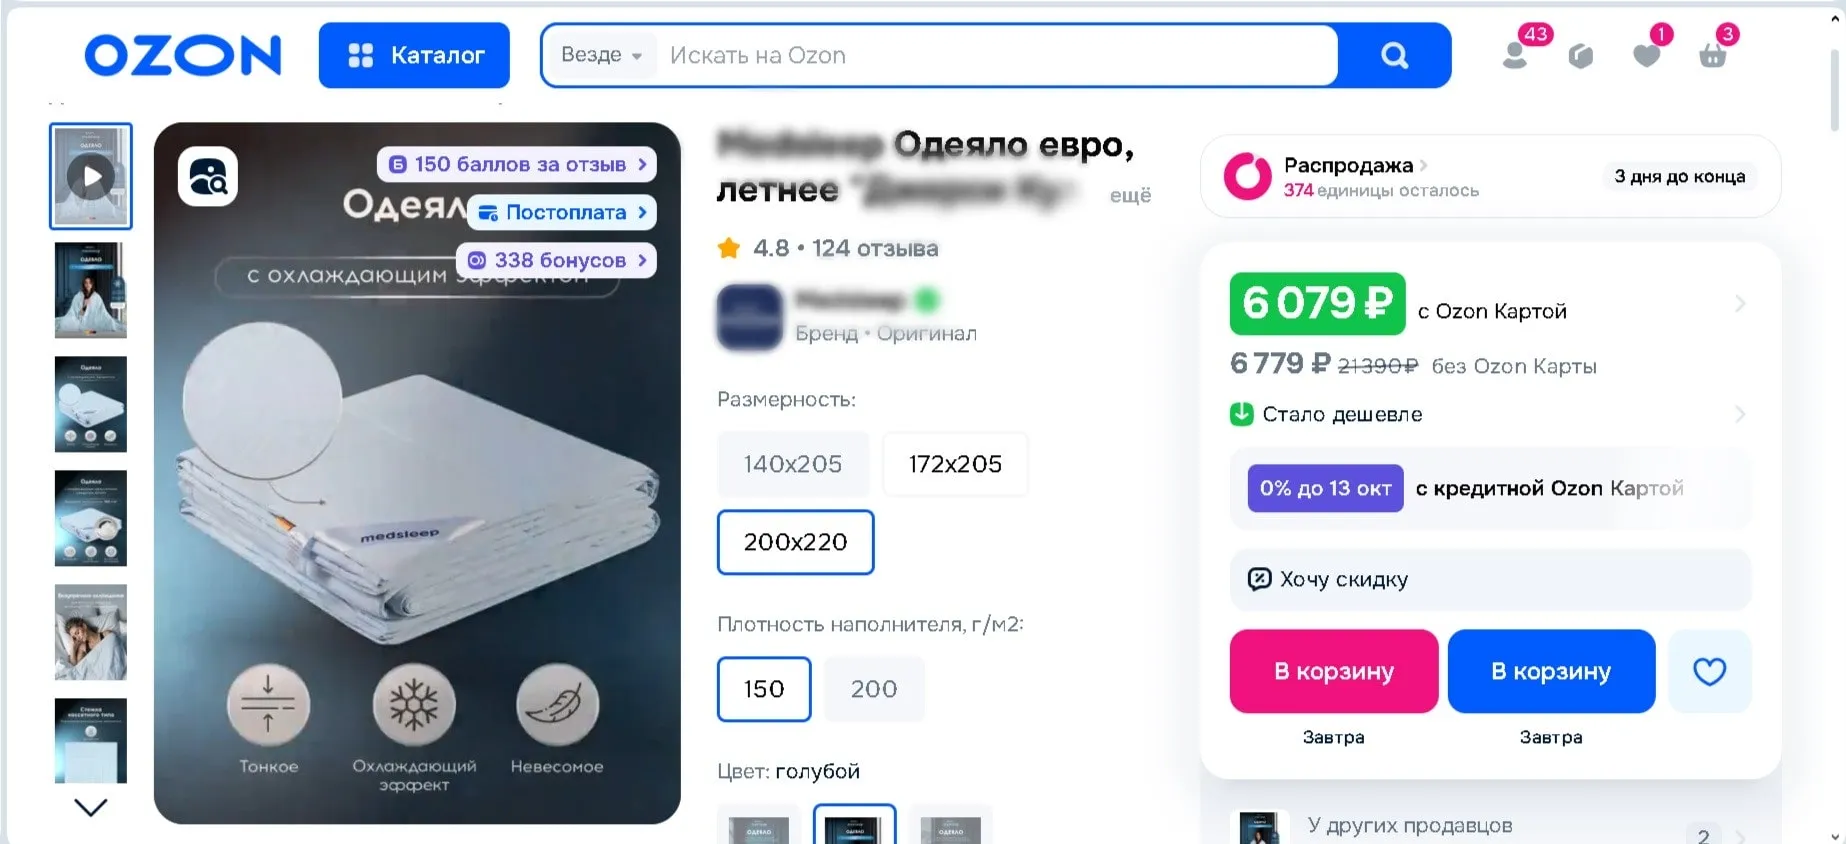
Task: Choose filler density 200
Action: click(874, 689)
